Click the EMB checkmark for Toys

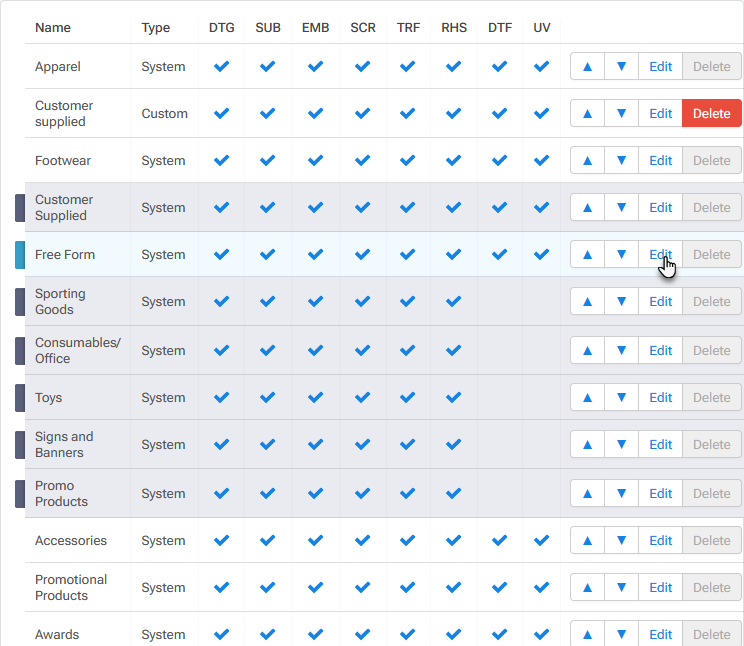[x=316, y=397]
